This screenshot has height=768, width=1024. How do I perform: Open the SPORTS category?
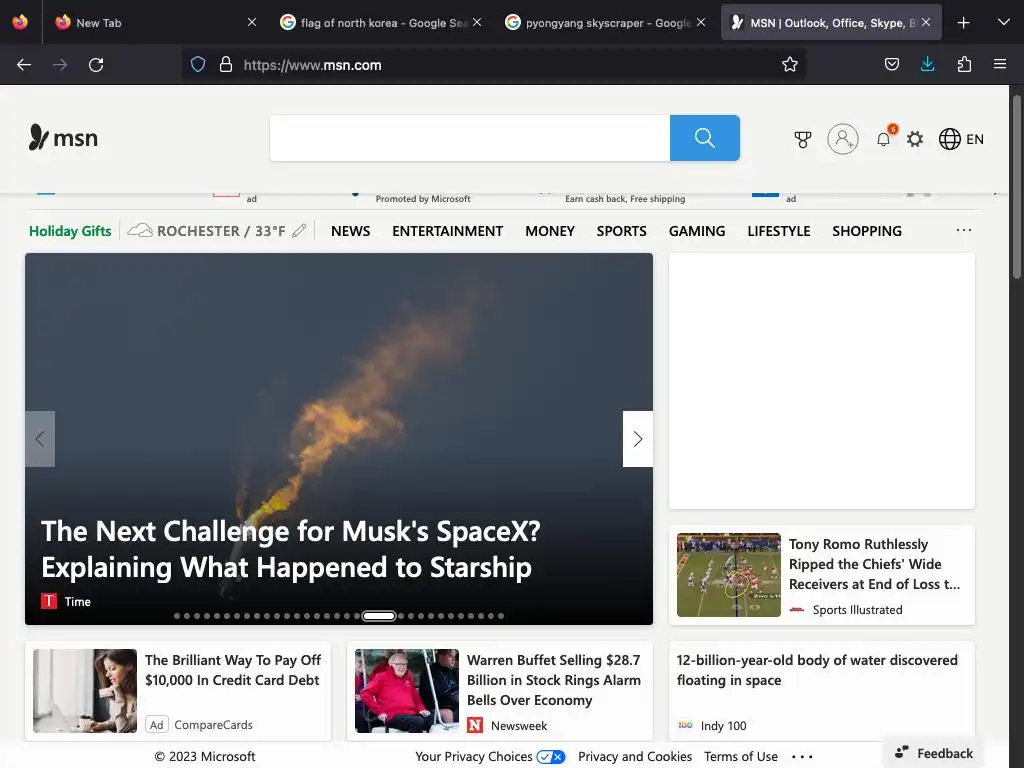pyautogui.click(x=622, y=231)
